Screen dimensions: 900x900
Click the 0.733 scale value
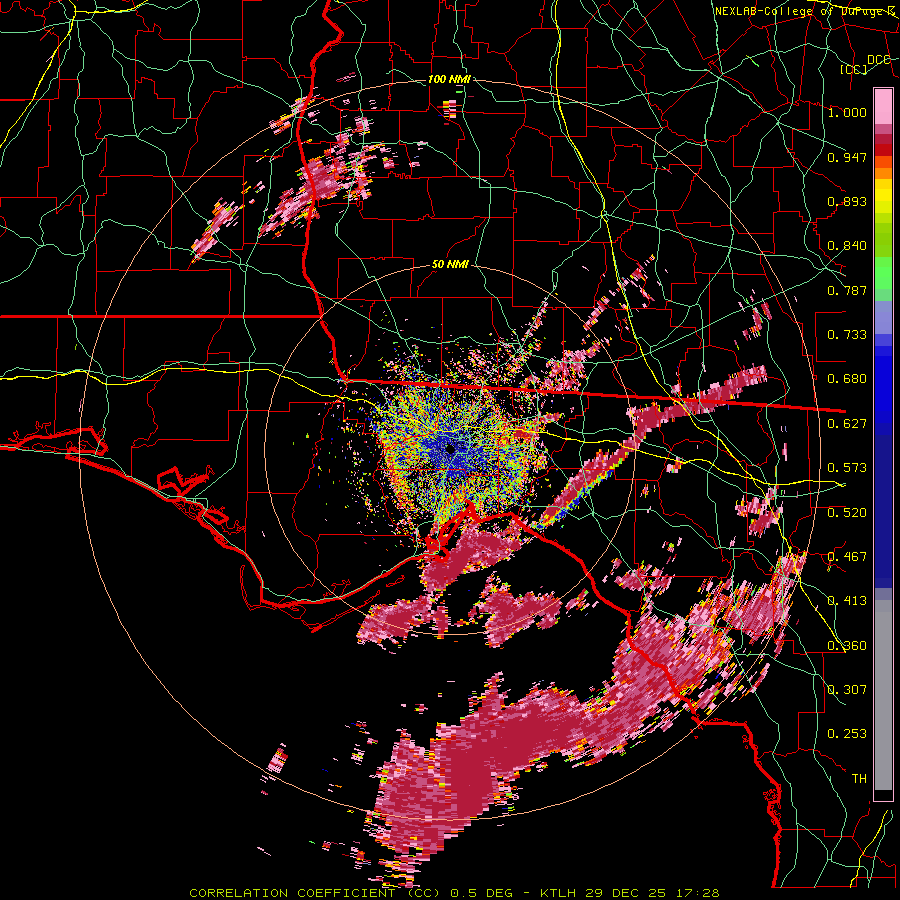(847, 335)
